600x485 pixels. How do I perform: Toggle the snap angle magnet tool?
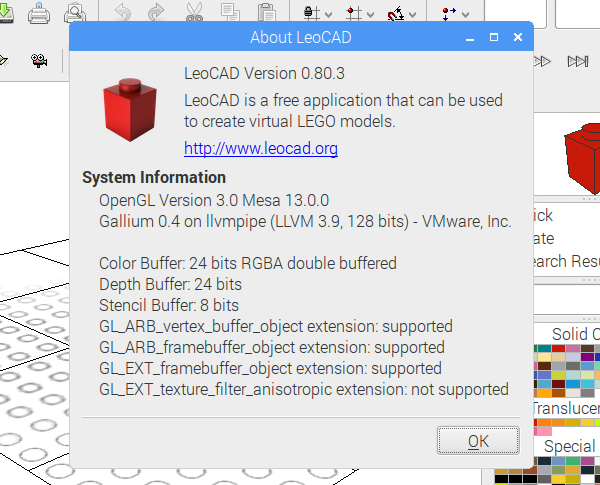pos(396,13)
